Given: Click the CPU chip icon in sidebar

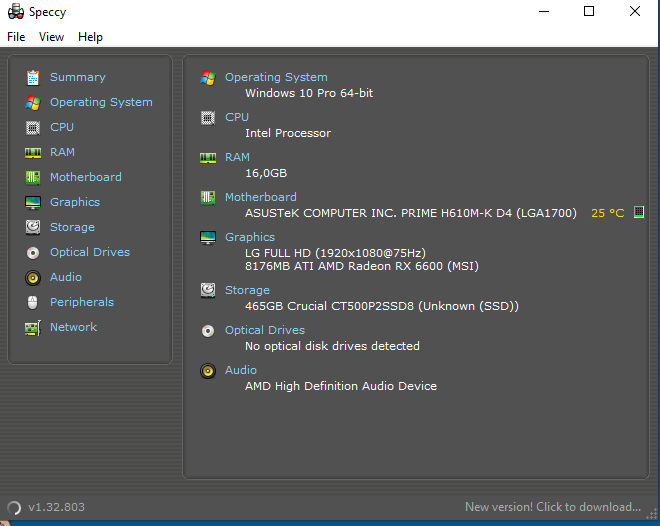Looking at the screenshot, I should [x=33, y=128].
